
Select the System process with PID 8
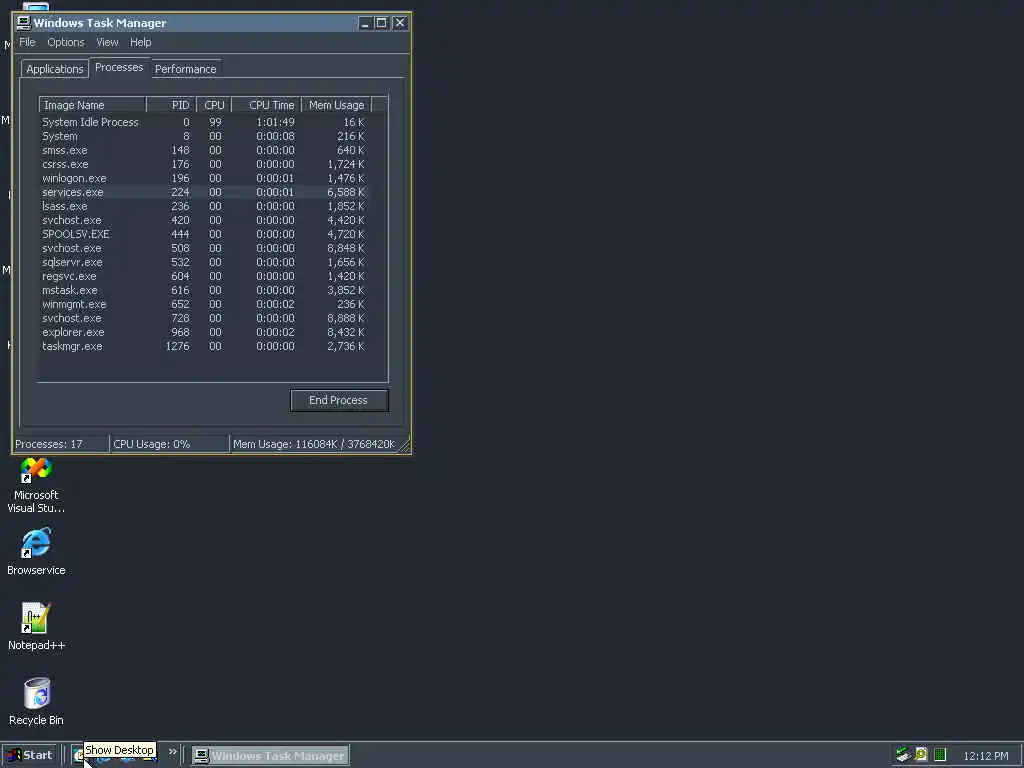(x=204, y=136)
